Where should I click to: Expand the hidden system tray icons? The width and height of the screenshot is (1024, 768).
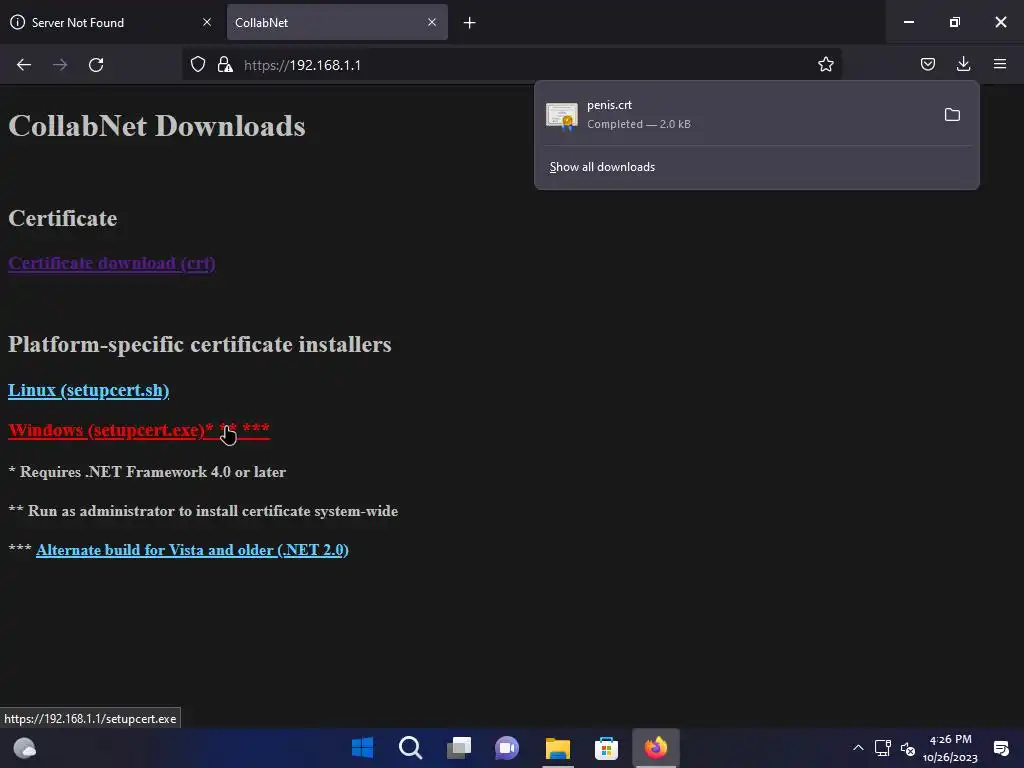coord(858,748)
